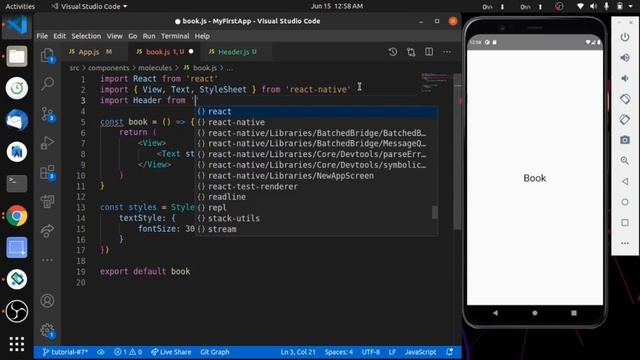The height and width of the screenshot is (360, 640).
Task: Open the Selection menu
Action: 86,36
